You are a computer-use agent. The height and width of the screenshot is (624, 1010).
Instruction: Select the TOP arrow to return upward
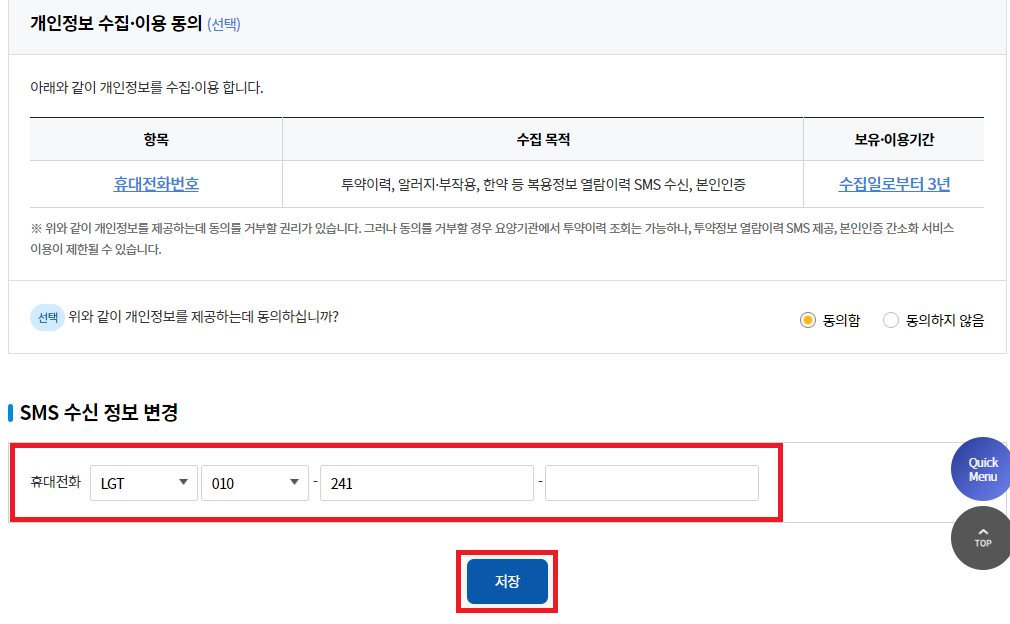pyautogui.click(x=981, y=538)
